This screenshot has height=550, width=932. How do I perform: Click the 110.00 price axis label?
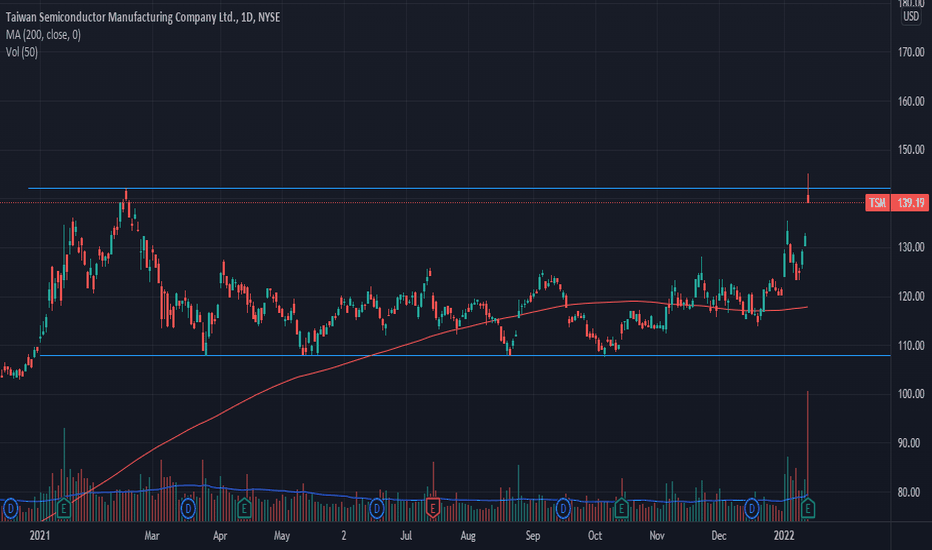click(911, 345)
